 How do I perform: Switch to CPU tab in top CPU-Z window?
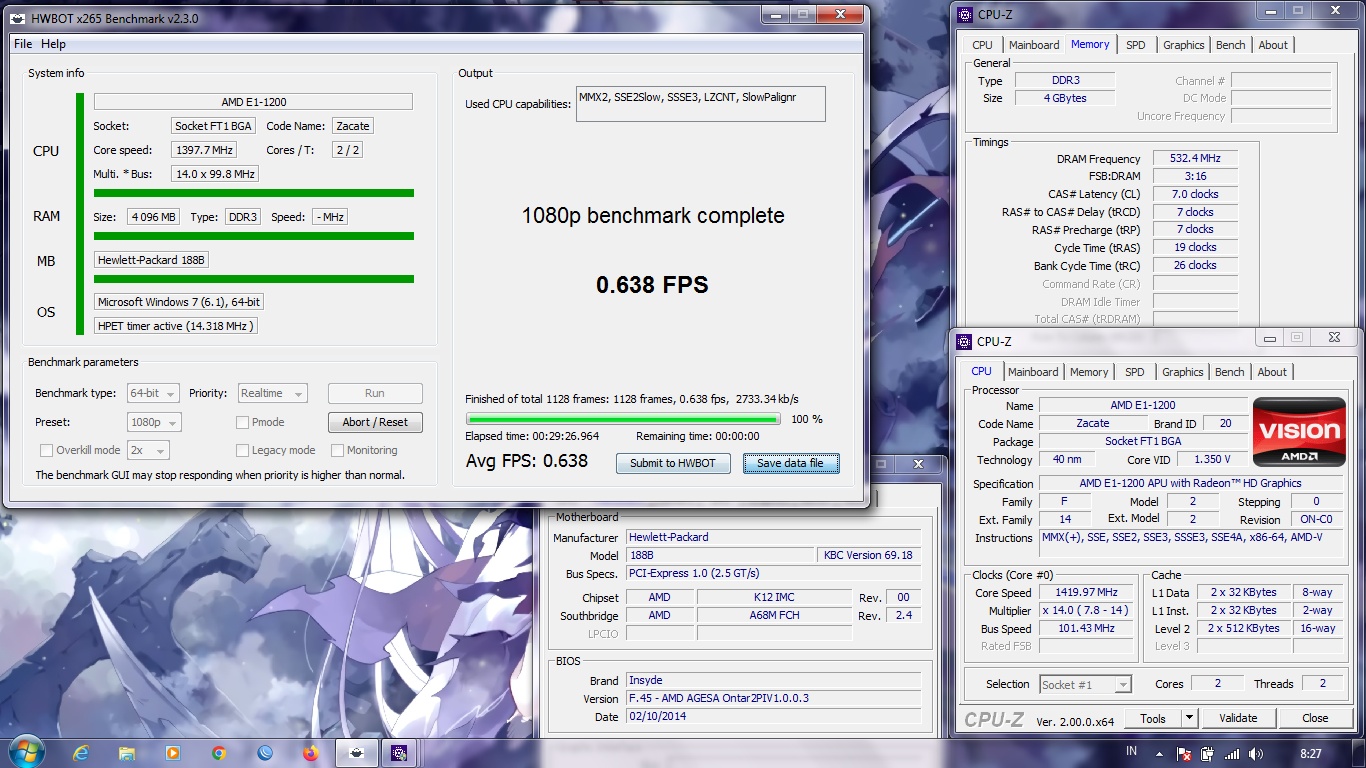point(983,45)
